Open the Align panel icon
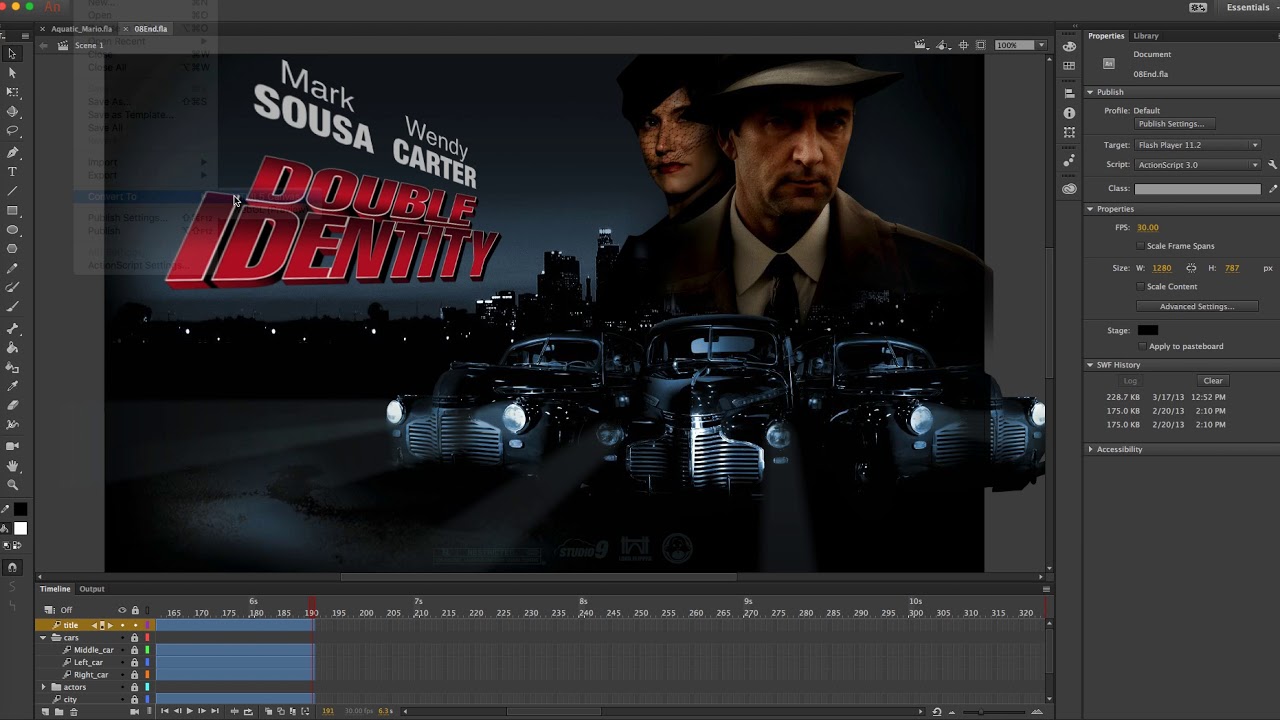This screenshot has height=720, width=1280. 1069,94
